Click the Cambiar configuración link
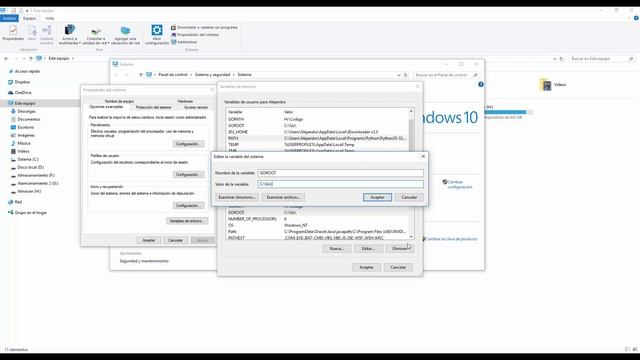Image resolution: width=640 pixels, height=360 pixels. pyautogui.click(x=460, y=184)
